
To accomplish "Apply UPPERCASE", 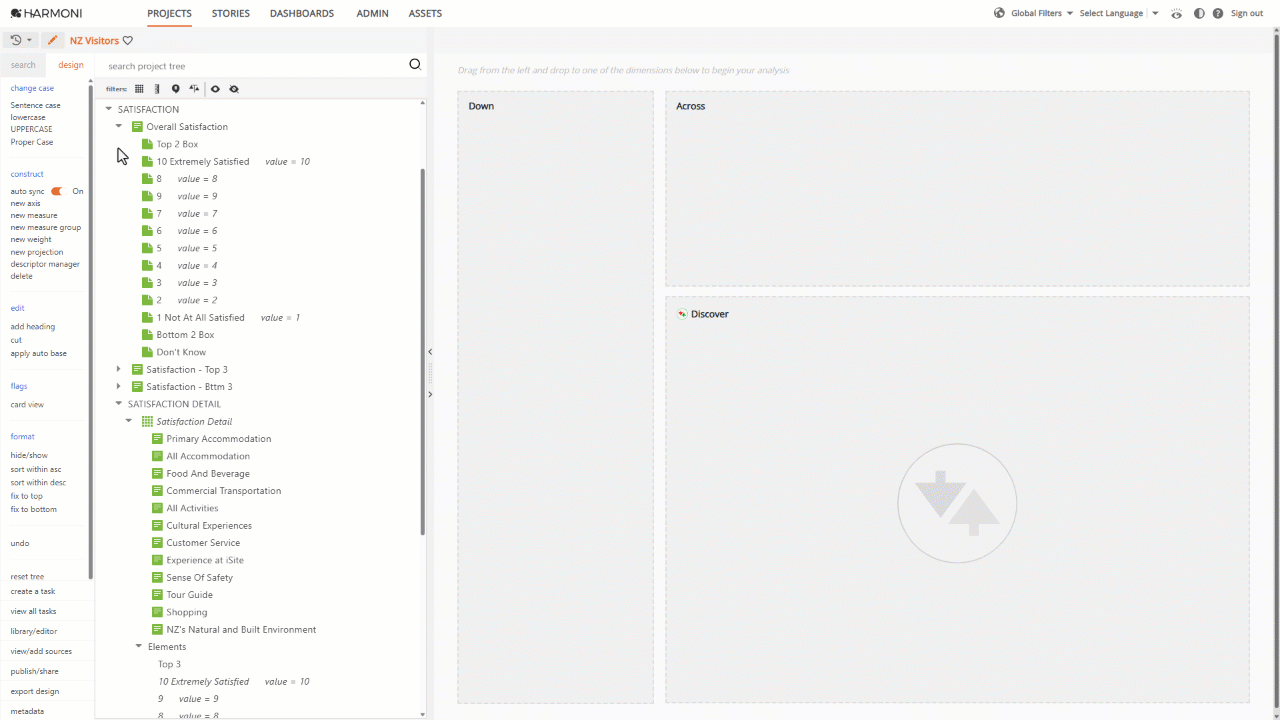I will (31, 129).
